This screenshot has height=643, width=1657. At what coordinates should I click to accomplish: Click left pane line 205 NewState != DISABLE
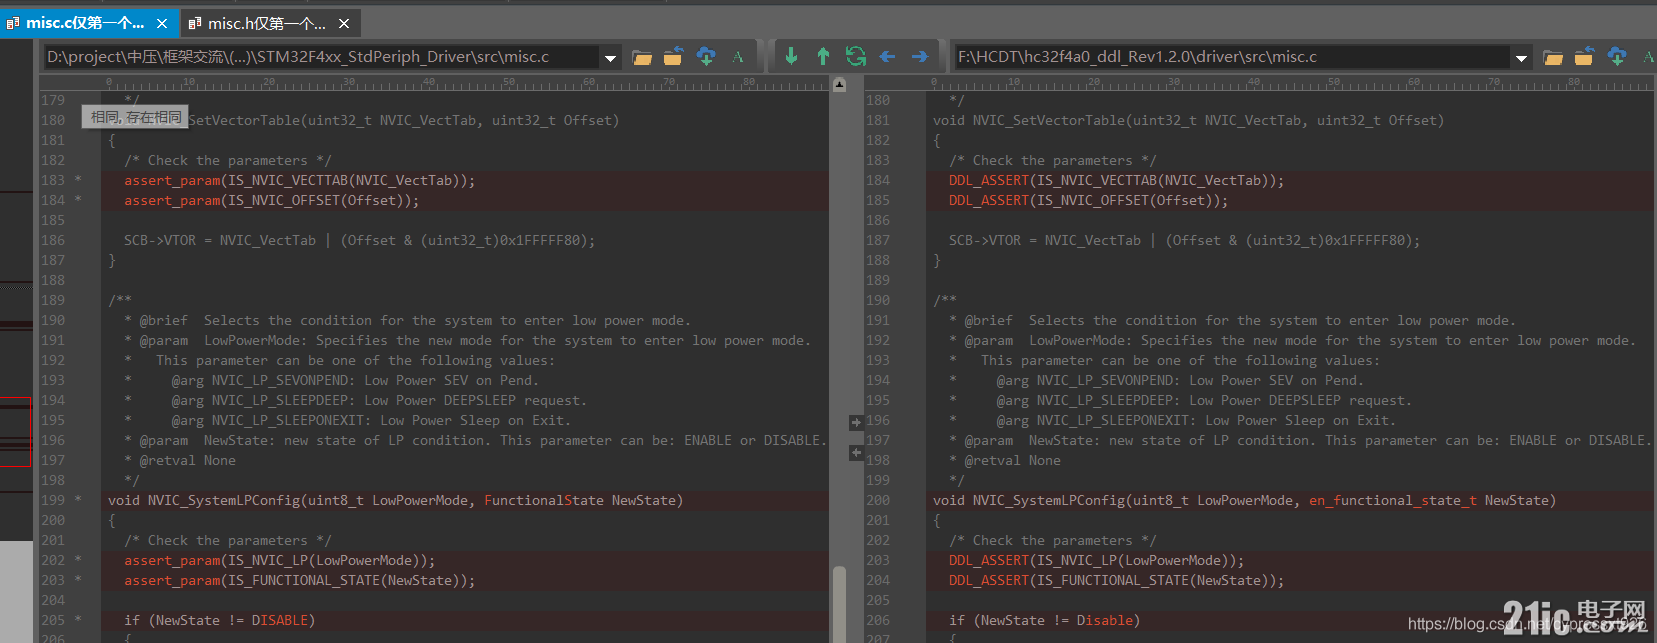(x=220, y=620)
